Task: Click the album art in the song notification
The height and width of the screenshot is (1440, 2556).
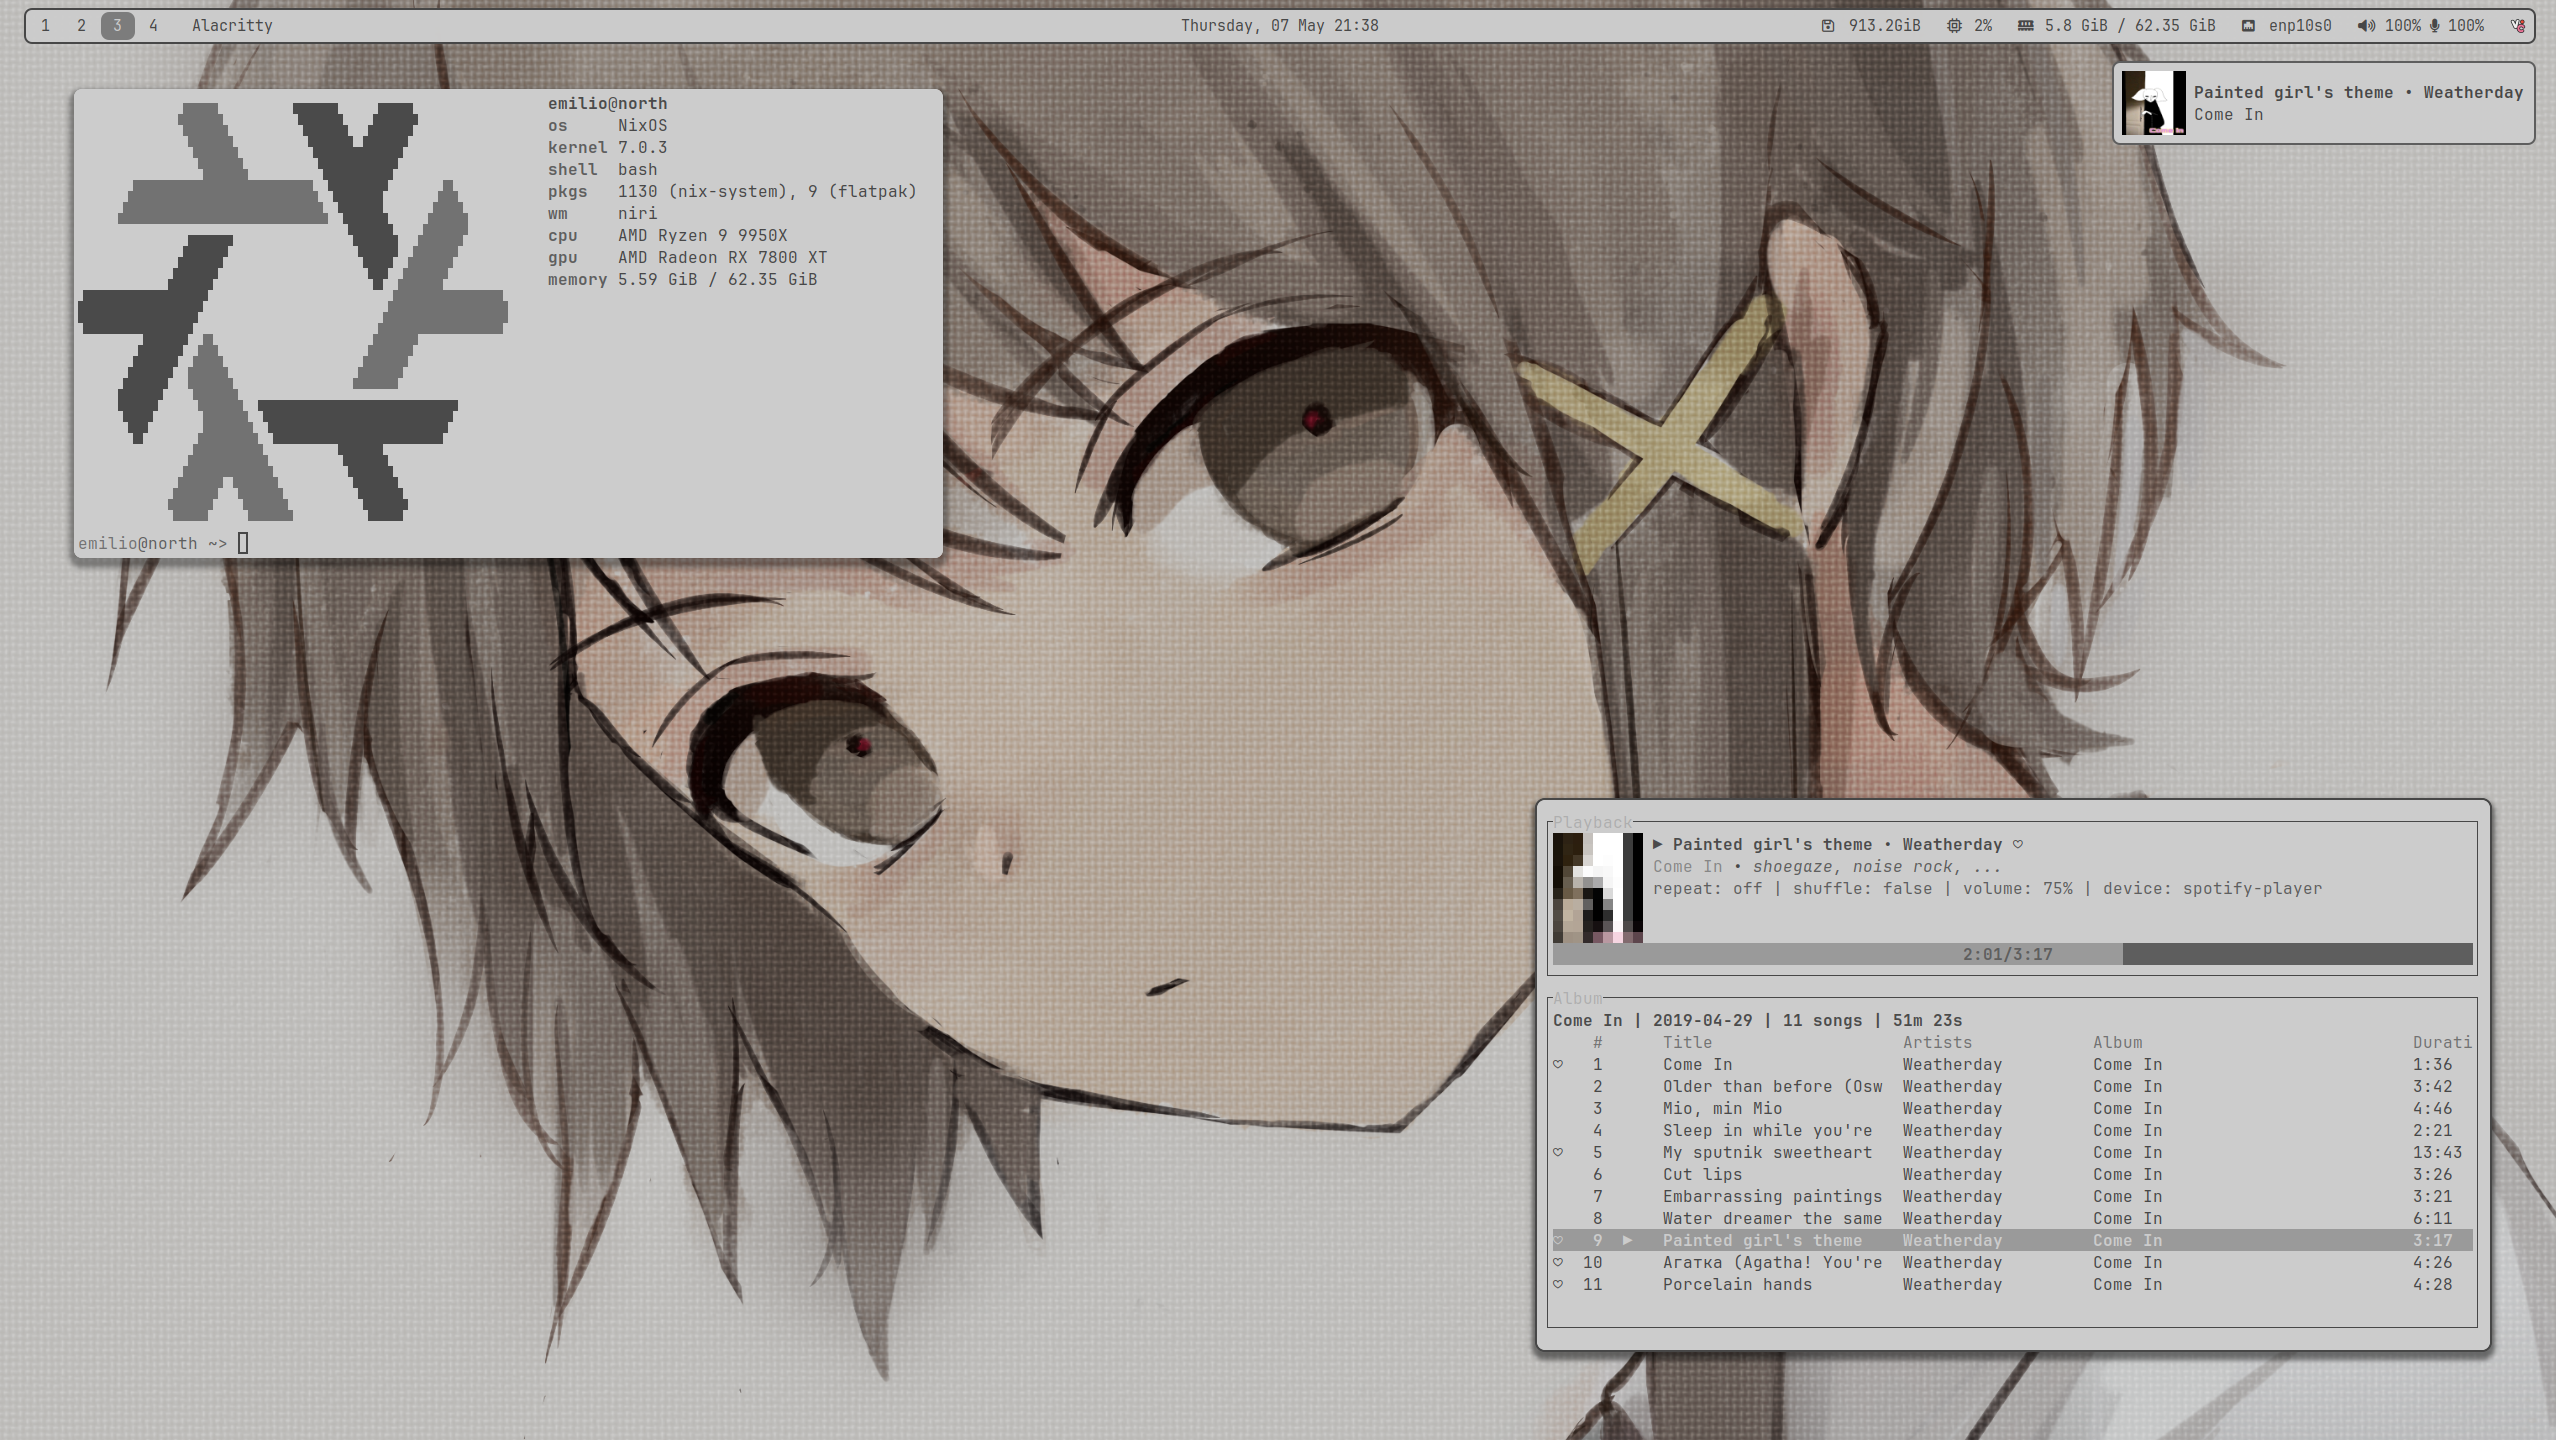Action: pos(2153,103)
